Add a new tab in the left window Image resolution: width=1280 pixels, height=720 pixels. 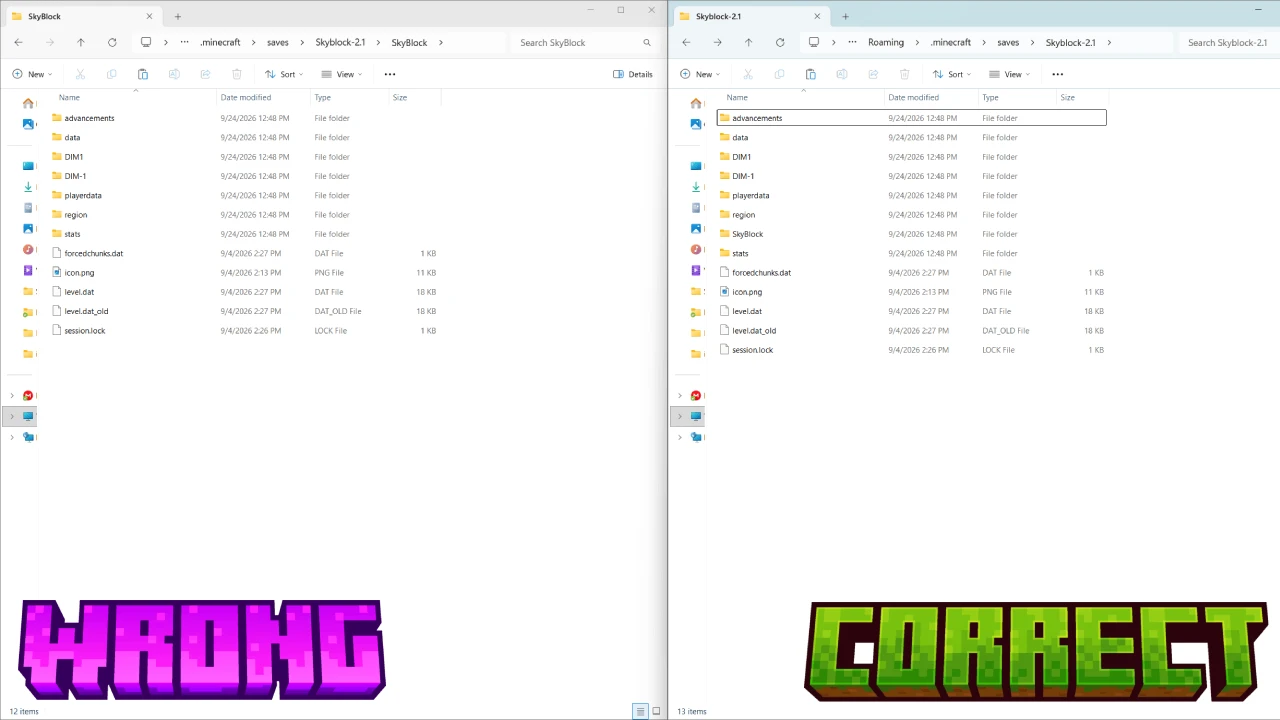click(178, 16)
